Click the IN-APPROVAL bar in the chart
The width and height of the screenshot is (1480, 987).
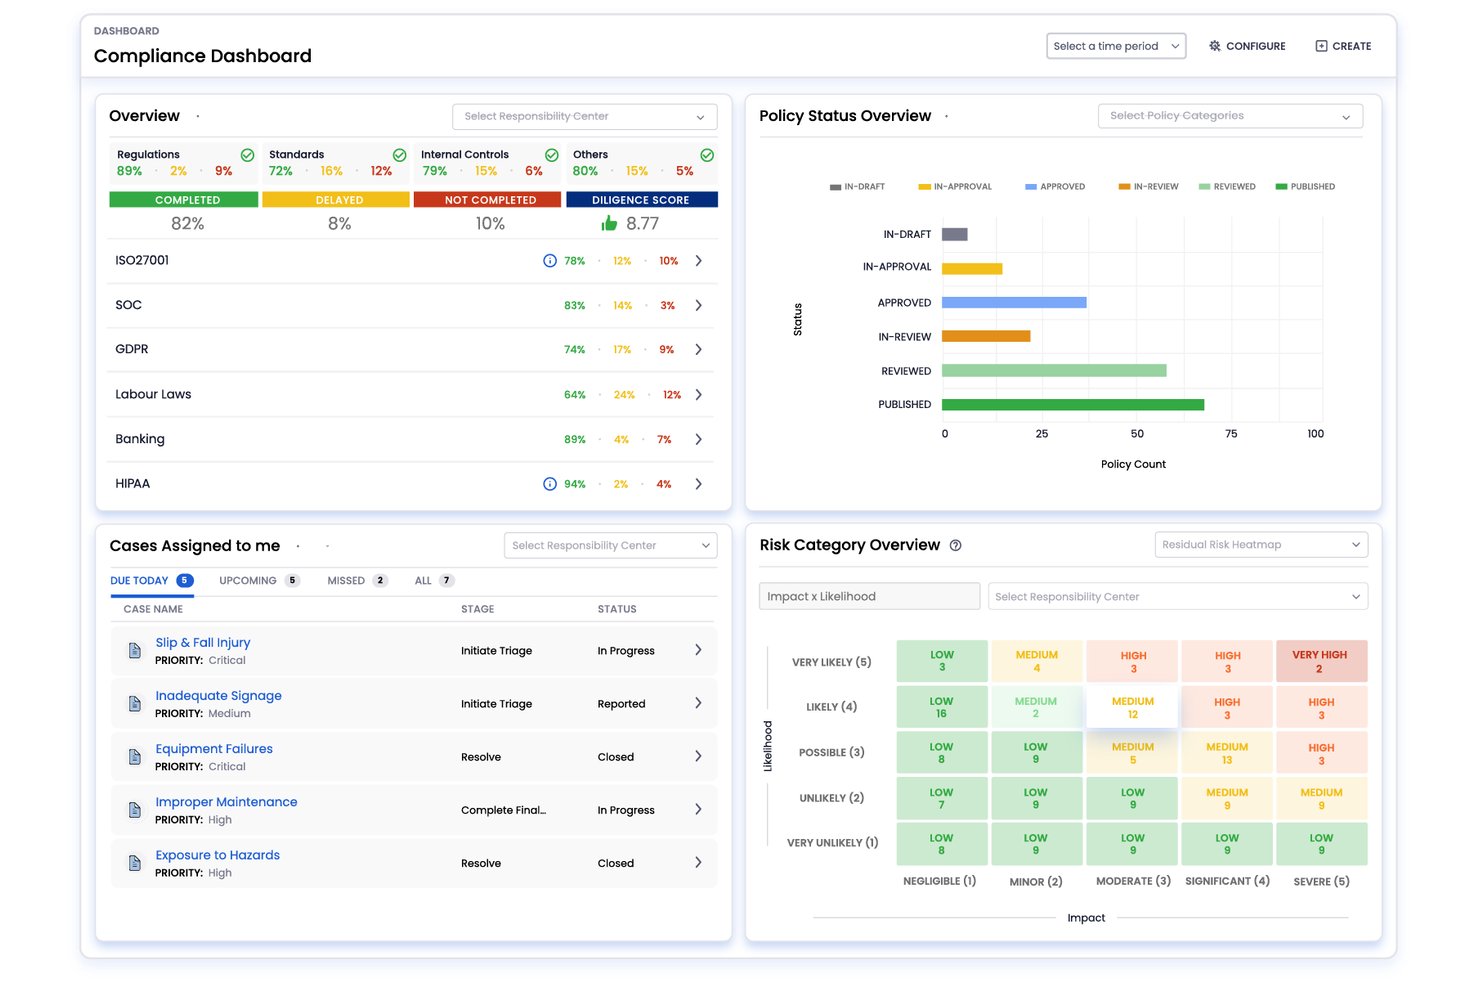tap(972, 269)
